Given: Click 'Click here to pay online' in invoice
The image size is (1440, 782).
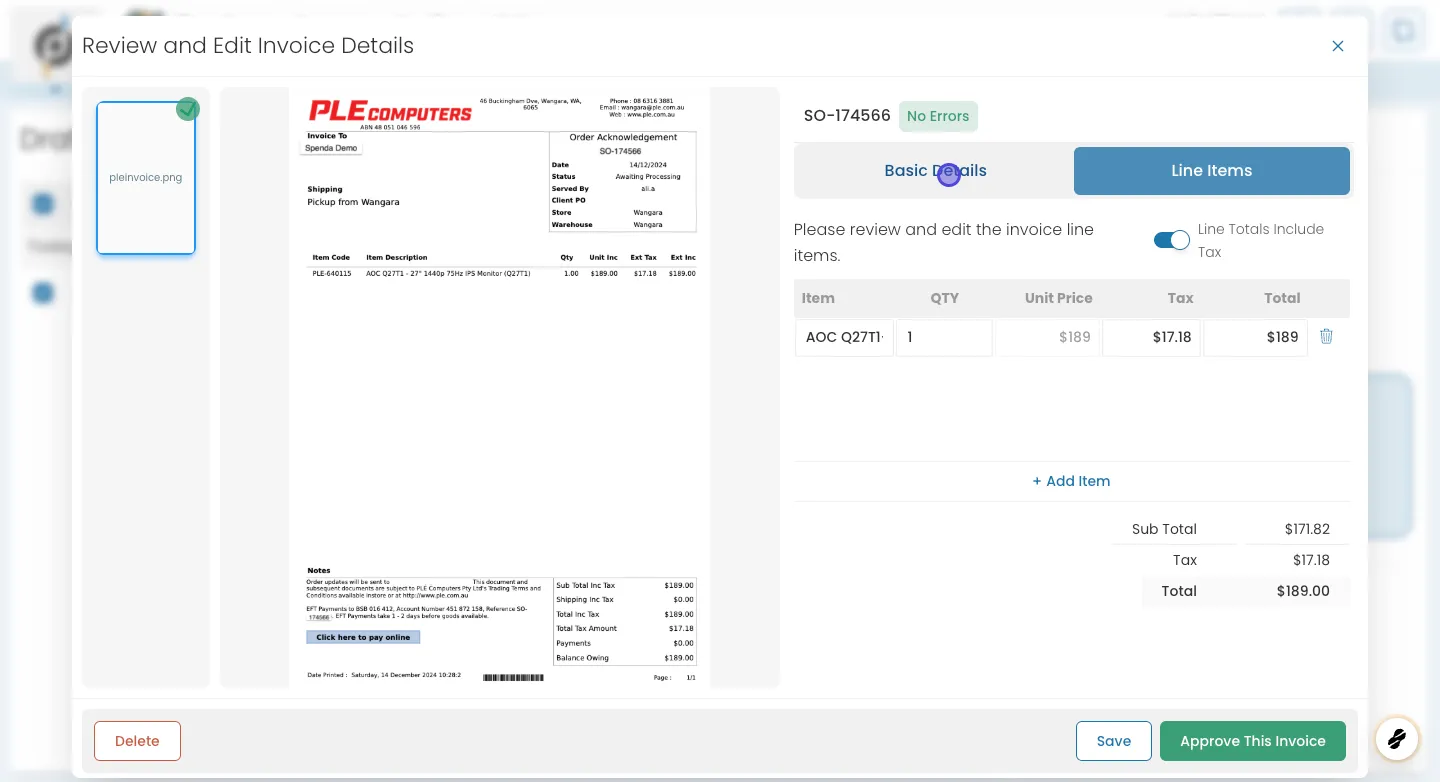Looking at the screenshot, I should coord(363,637).
